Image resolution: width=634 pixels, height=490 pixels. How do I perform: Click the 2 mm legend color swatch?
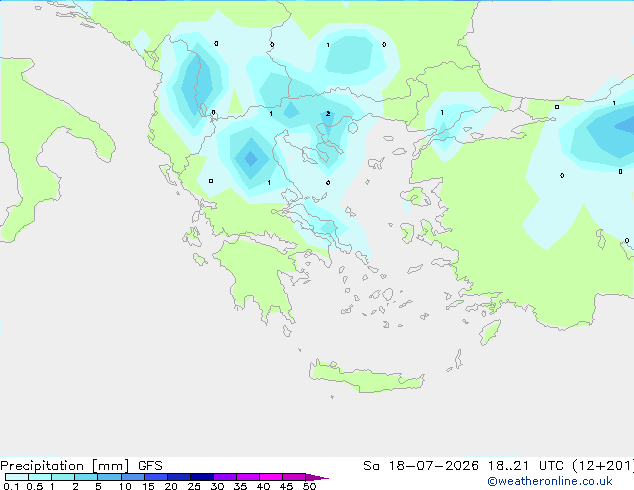coord(86,477)
